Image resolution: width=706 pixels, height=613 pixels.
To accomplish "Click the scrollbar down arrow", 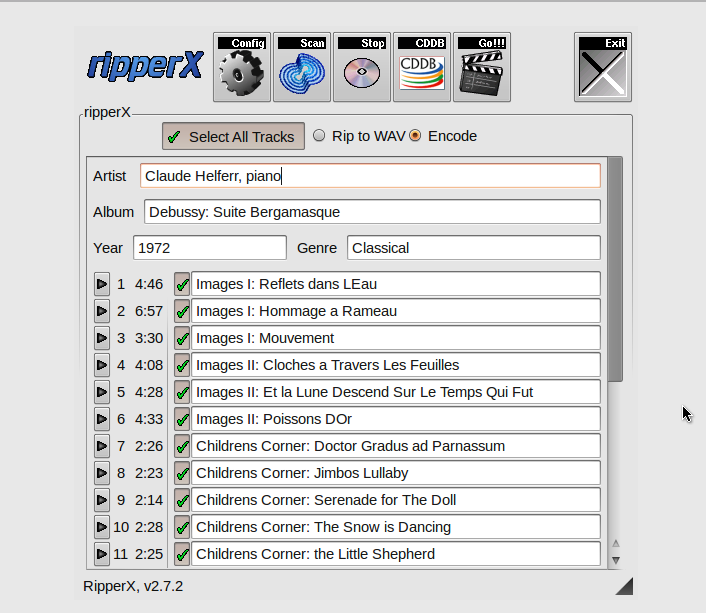I will coord(615,560).
